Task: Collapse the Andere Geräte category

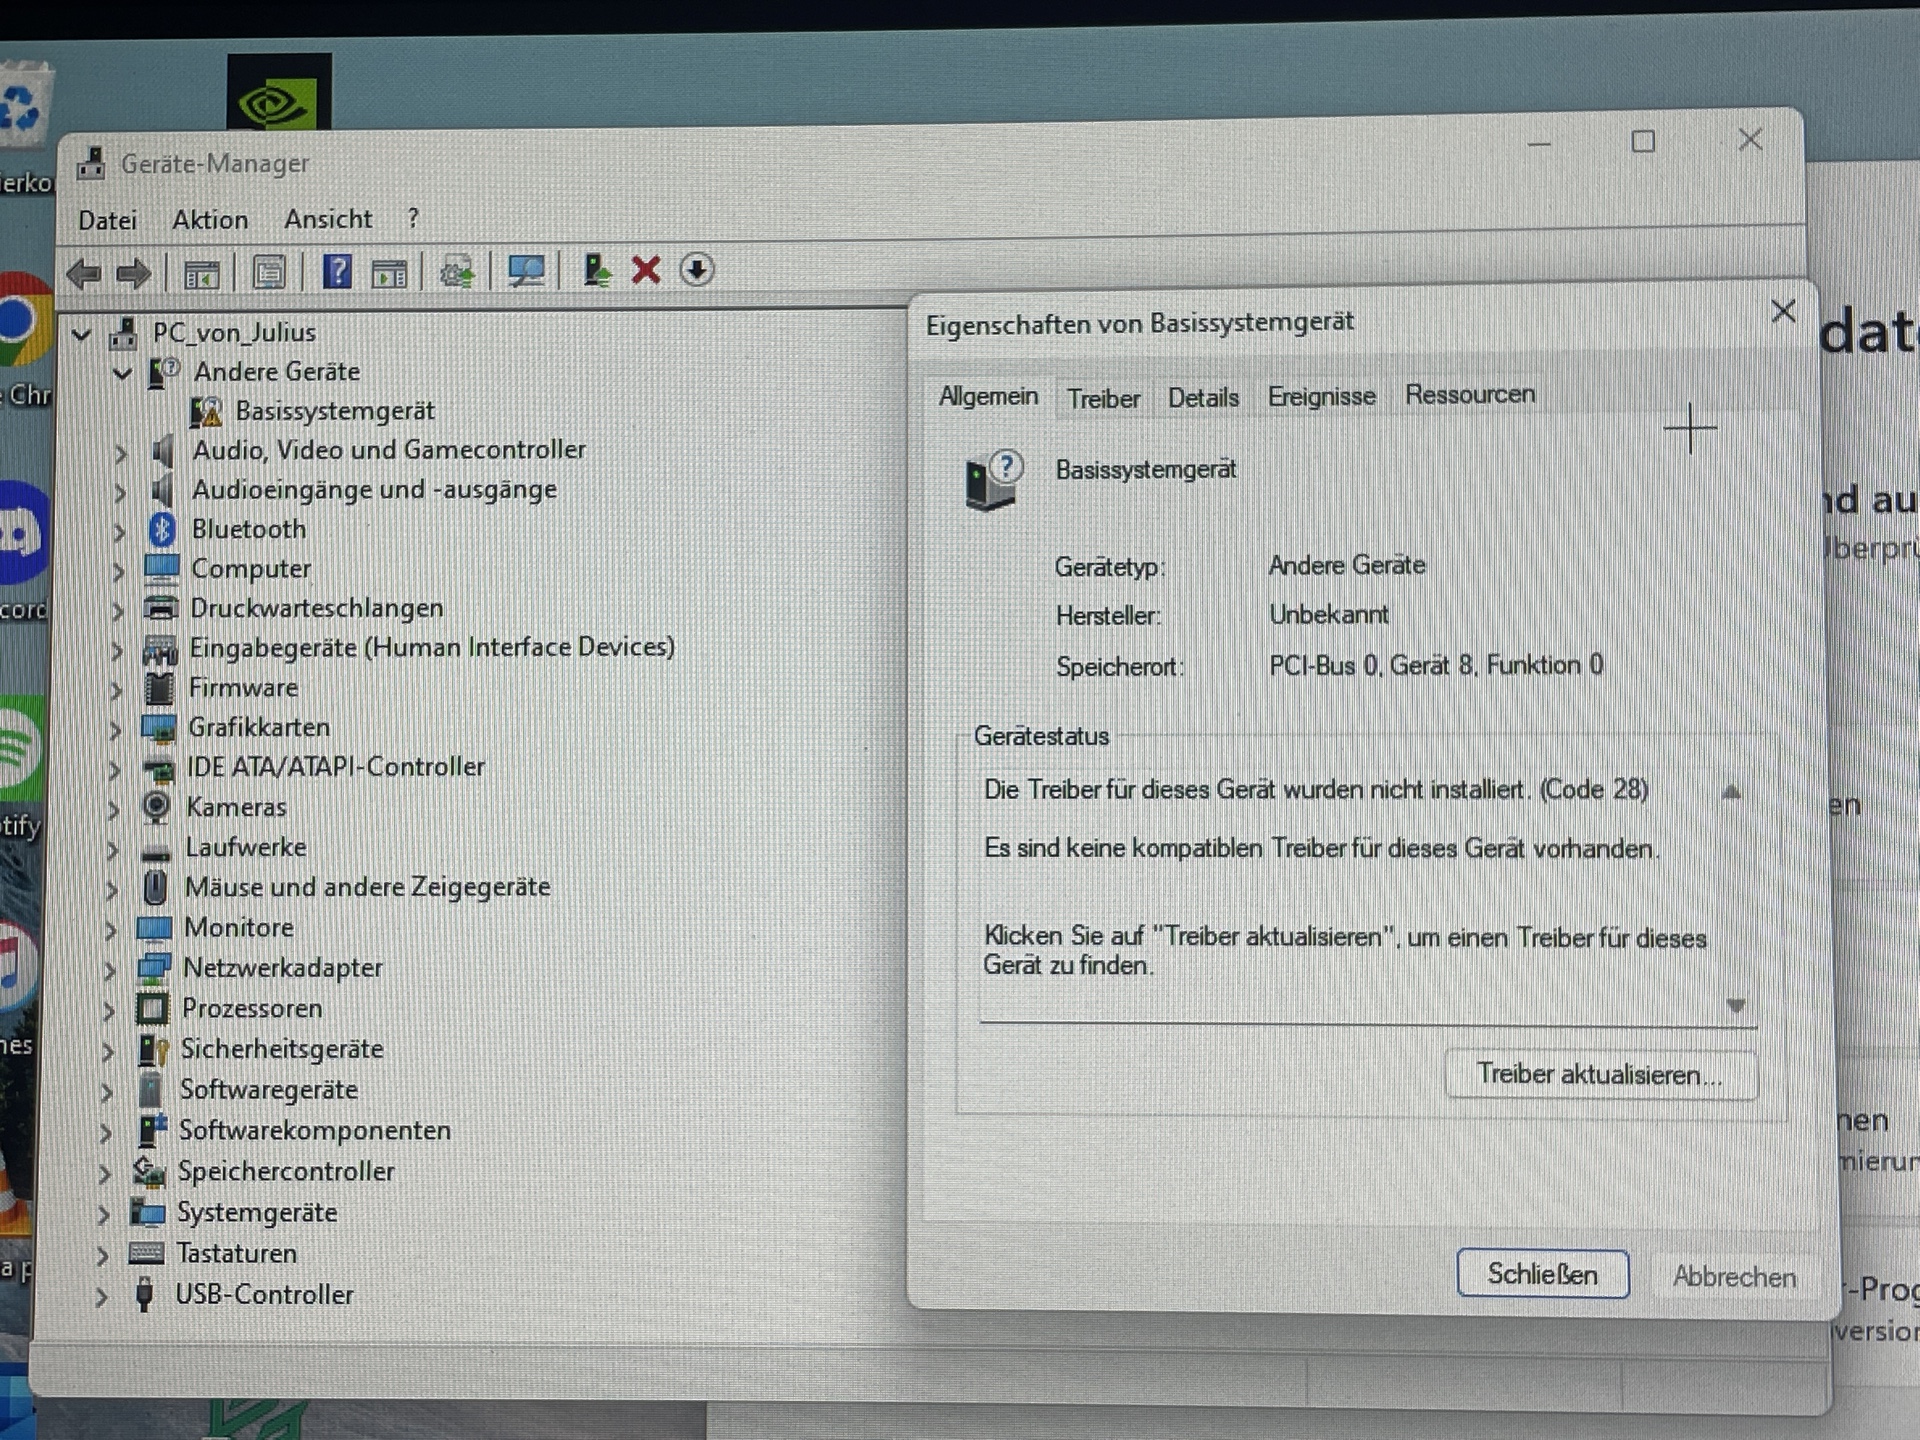Action: (x=122, y=374)
